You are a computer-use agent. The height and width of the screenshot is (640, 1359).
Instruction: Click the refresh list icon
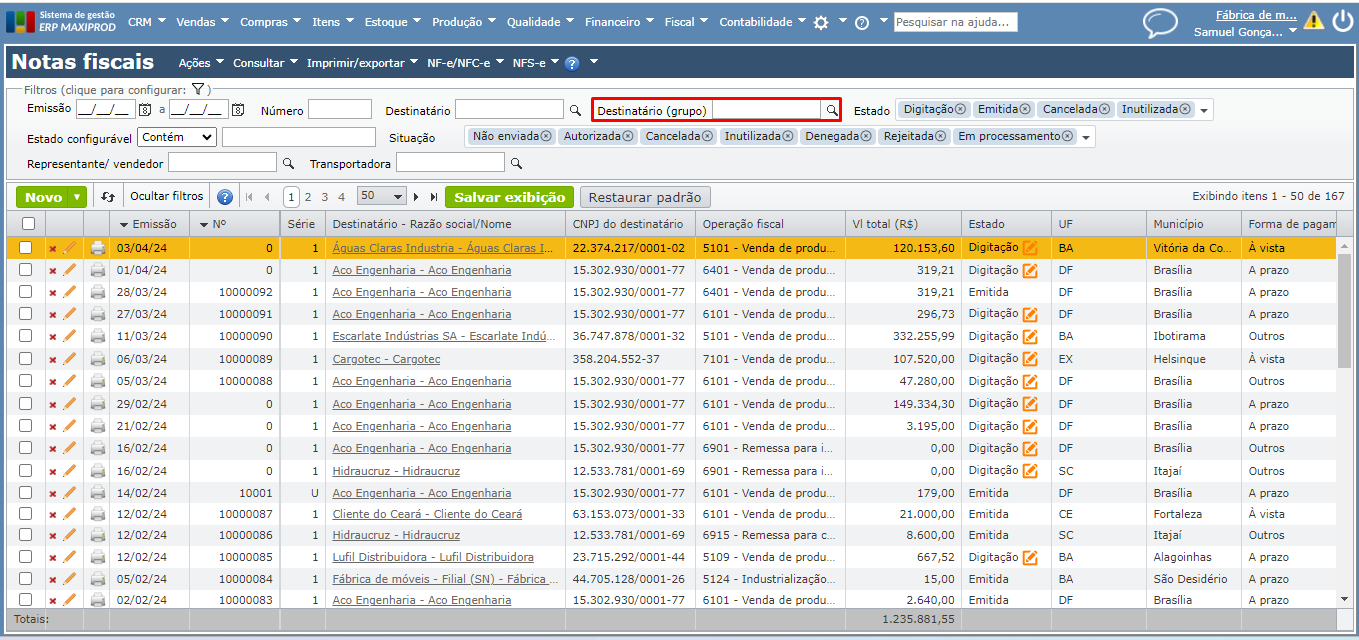click(x=108, y=197)
